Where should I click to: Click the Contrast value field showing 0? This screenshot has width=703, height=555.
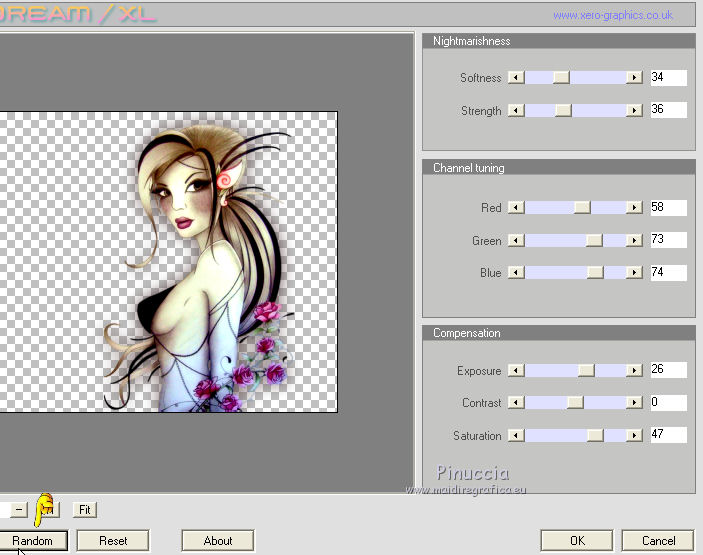(x=668, y=402)
